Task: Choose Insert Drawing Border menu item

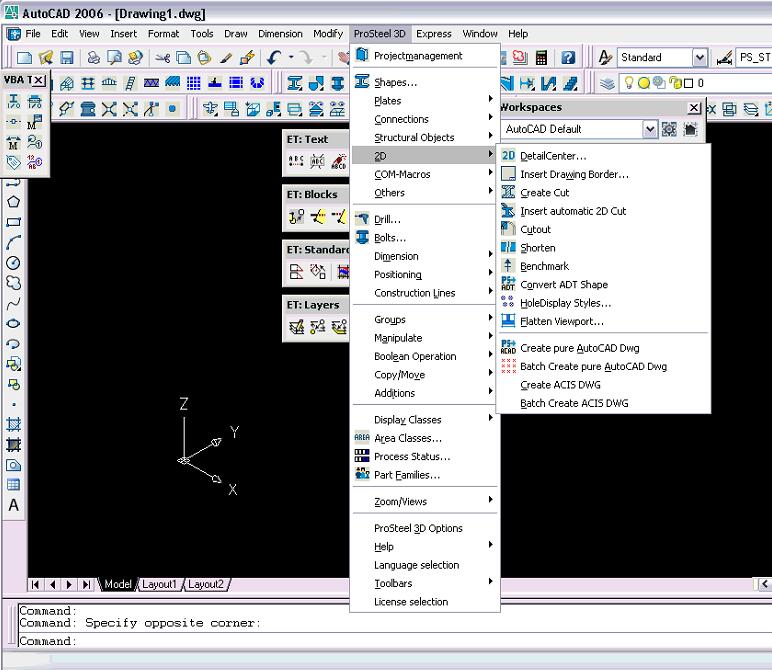Action: [x=604, y=174]
